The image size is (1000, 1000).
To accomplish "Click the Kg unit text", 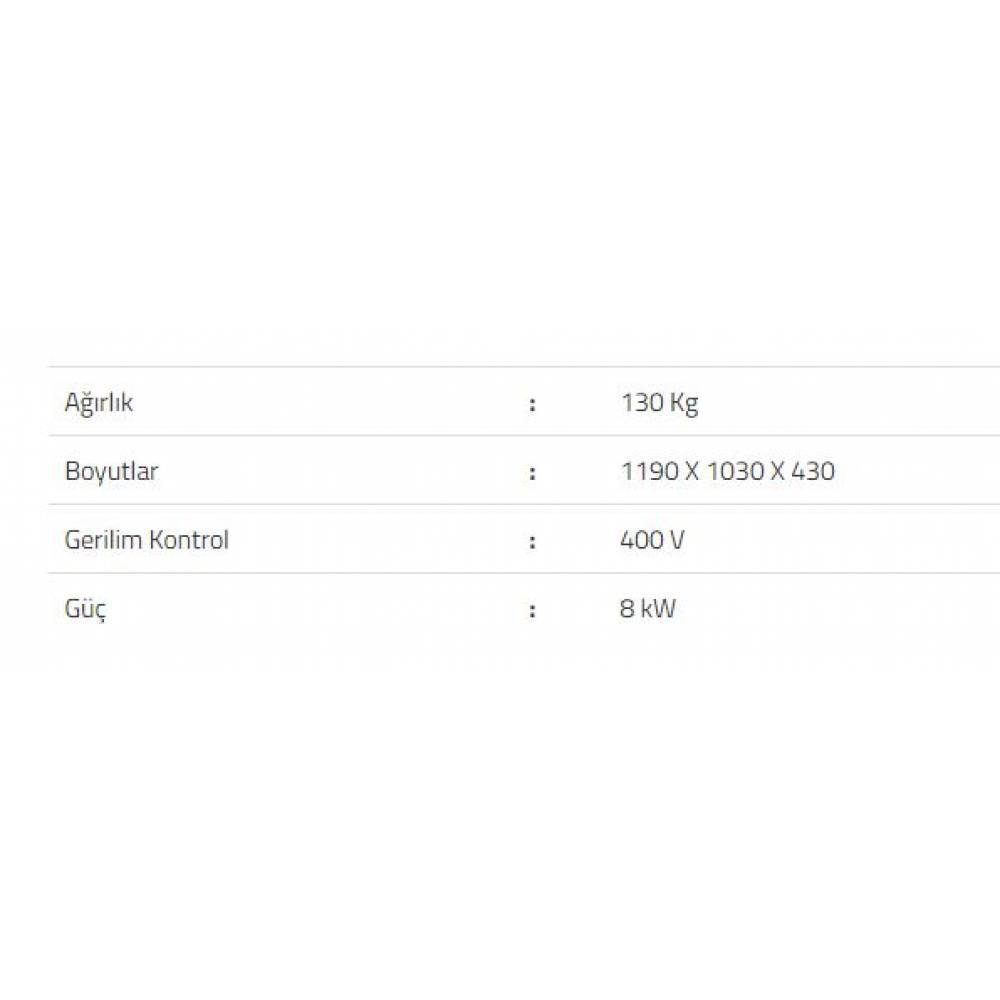I will 684,404.
